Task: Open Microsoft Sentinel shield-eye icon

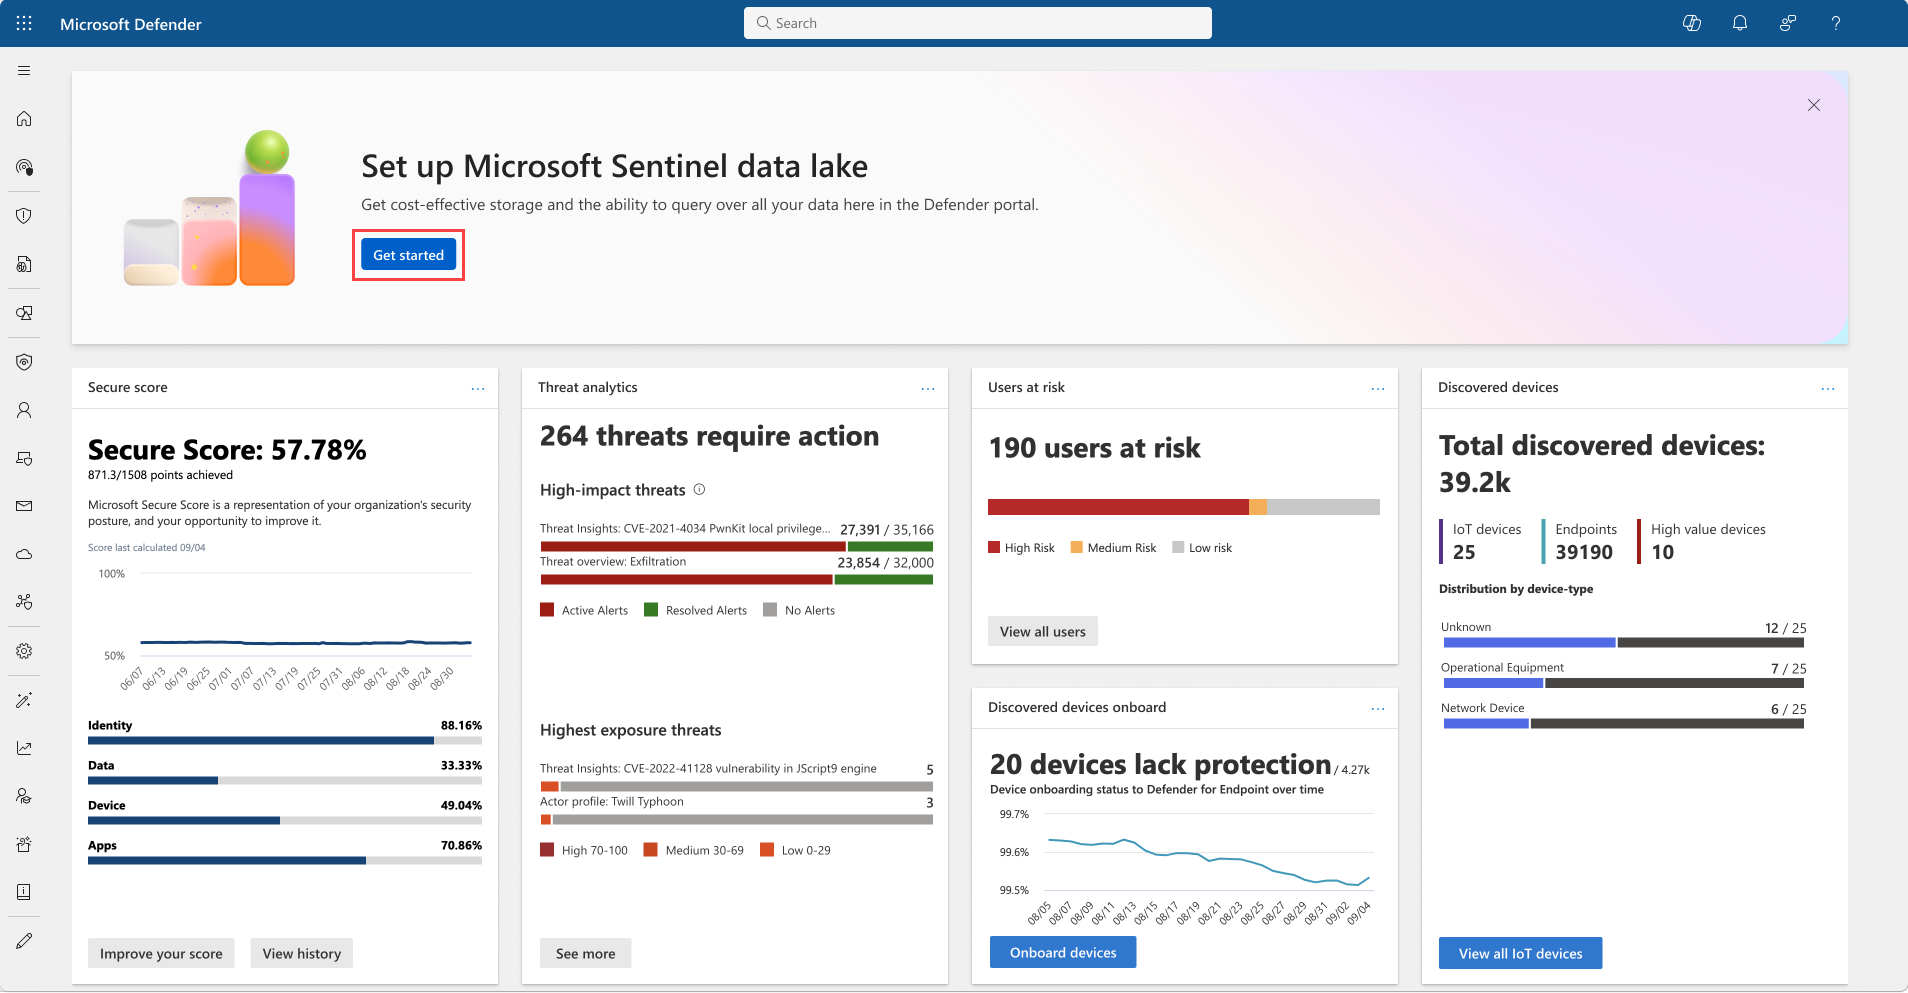Action: coord(24,362)
